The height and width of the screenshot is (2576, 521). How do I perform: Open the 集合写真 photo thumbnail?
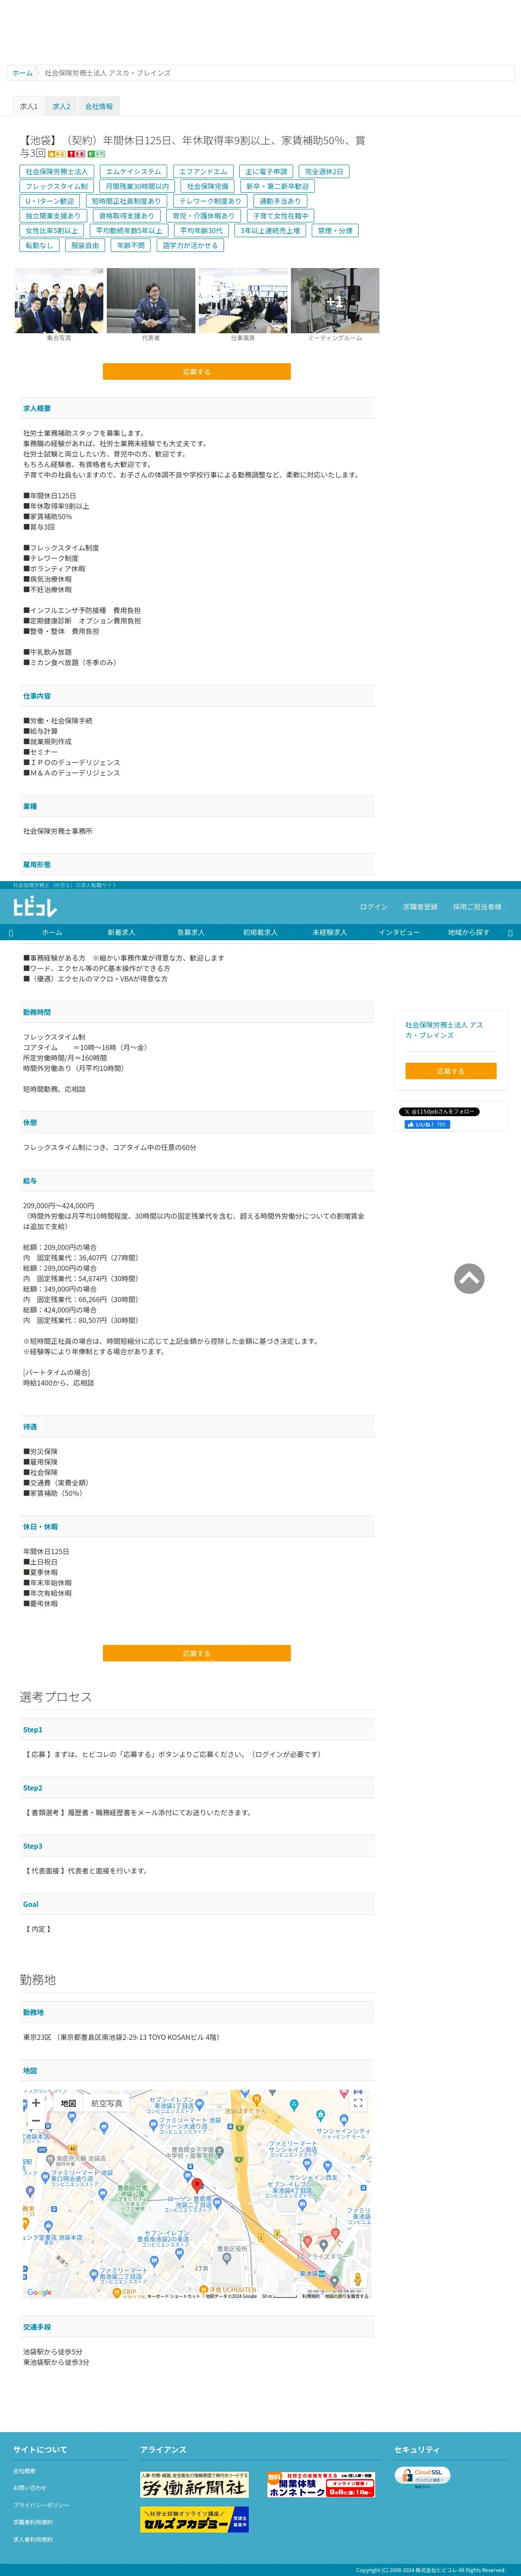click(x=59, y=300)
